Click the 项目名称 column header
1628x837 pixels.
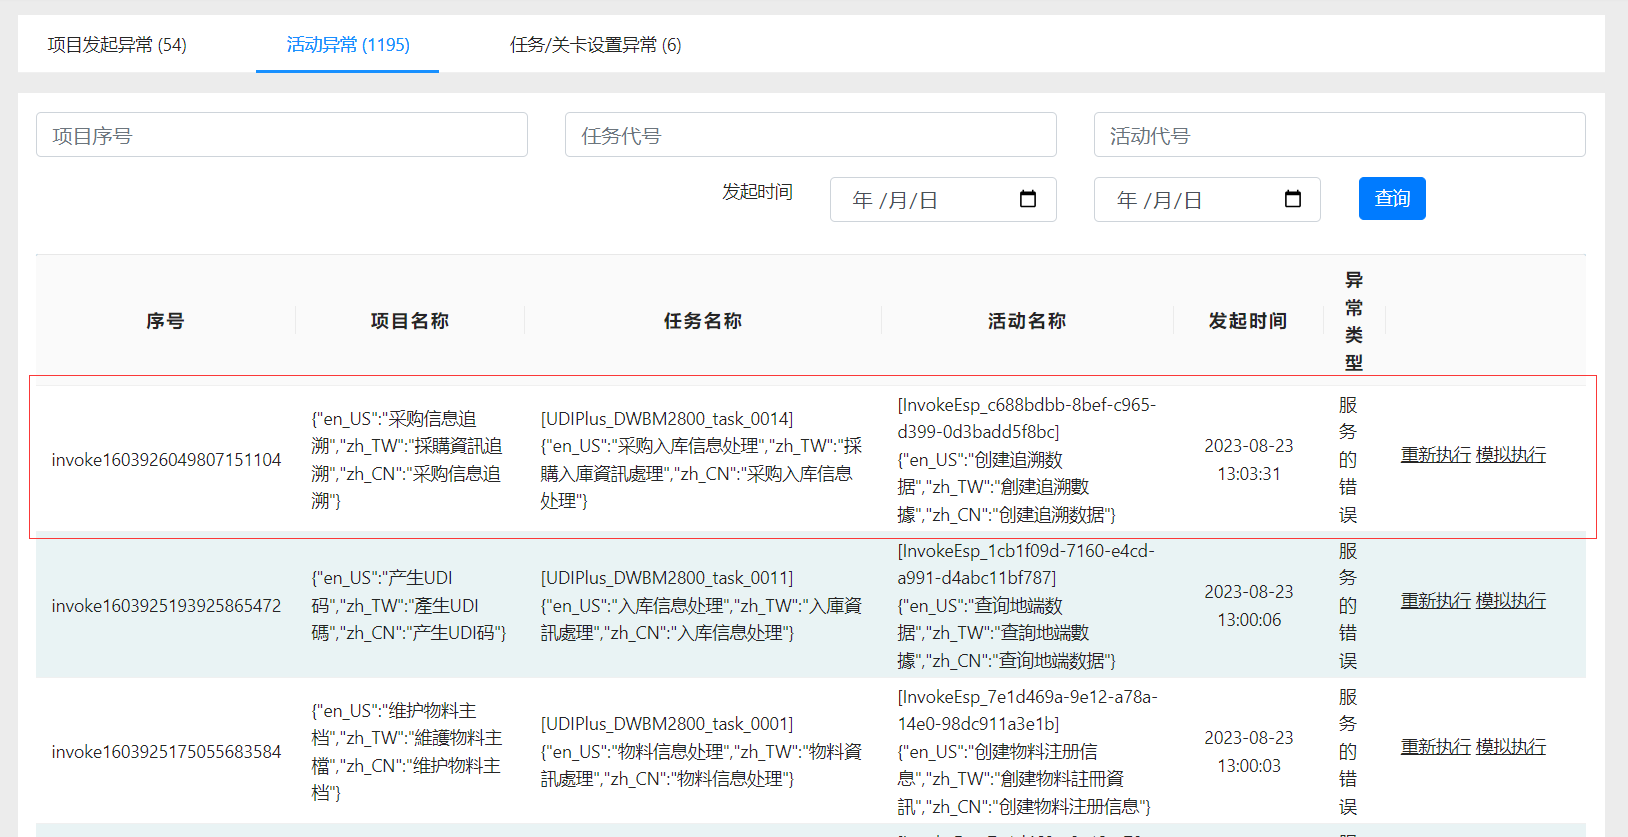[410, 321]
